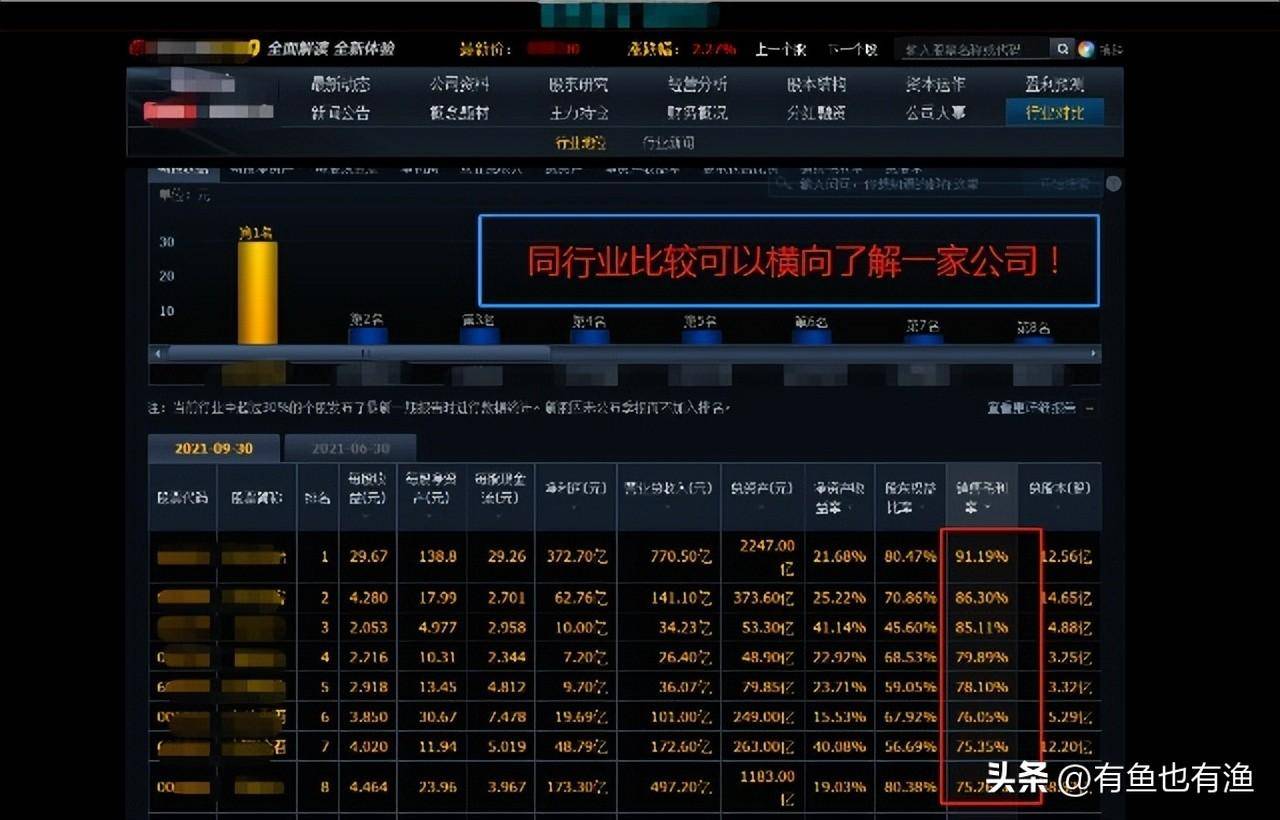The image size is (1280, 820).
Task: Open the 股本结构 tab
Action: [x=816, y=85]
